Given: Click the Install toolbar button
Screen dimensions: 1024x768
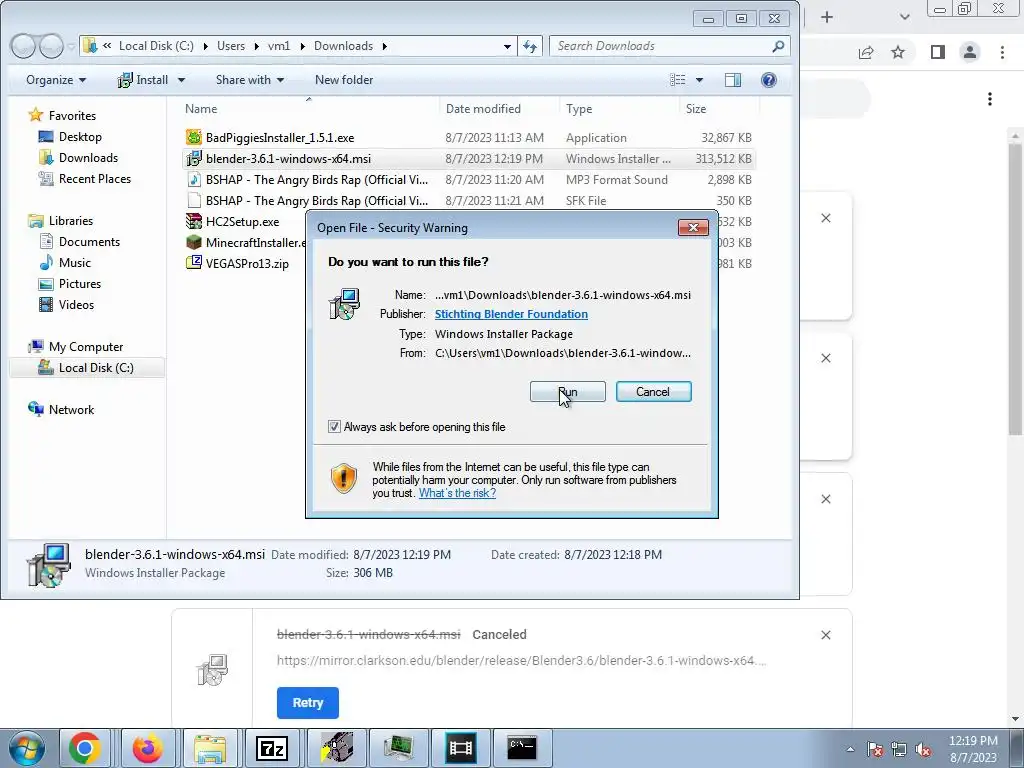Looking at the screenshot, I should point(144,80).
